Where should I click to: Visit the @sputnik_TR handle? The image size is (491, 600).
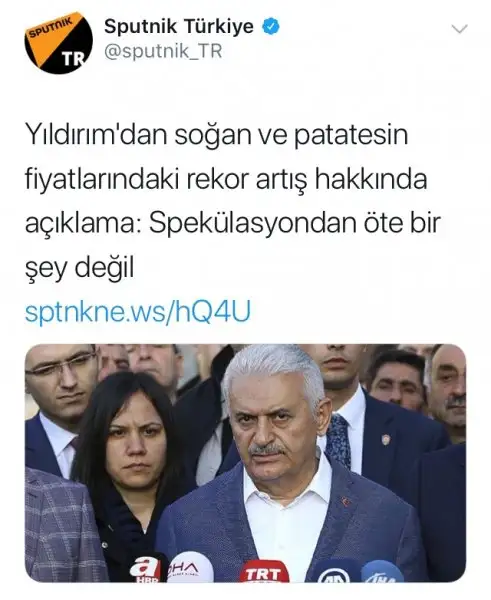tap(163, 51)
